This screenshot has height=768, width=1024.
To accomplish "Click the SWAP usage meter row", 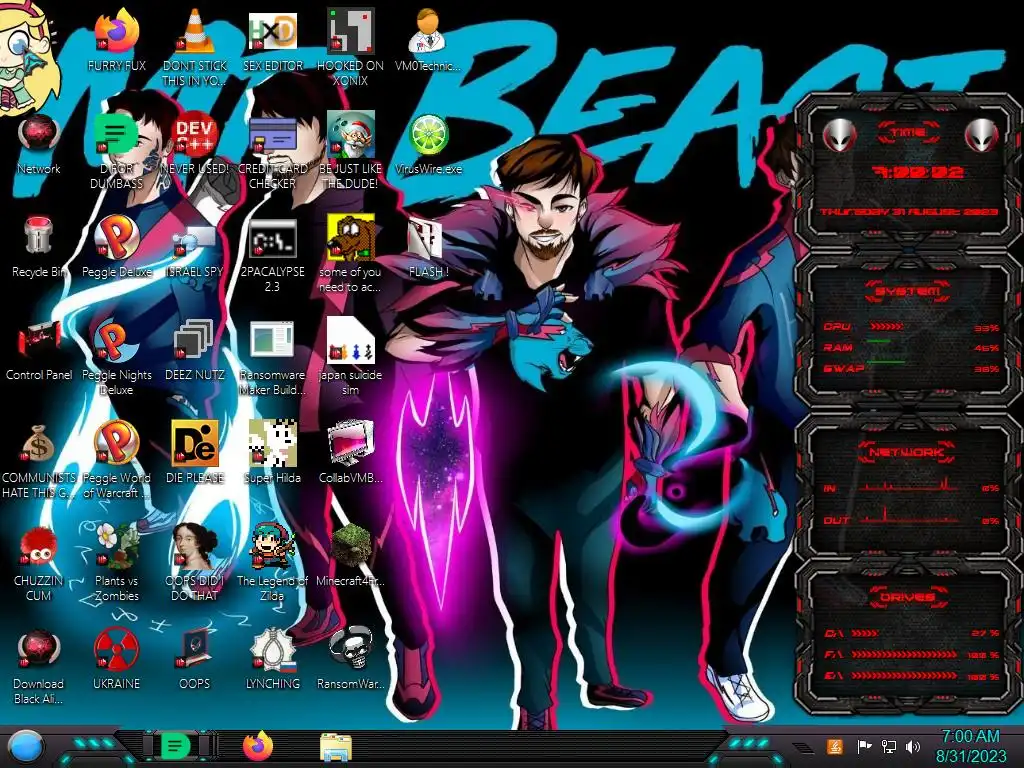I will click(x=910, y=368).
